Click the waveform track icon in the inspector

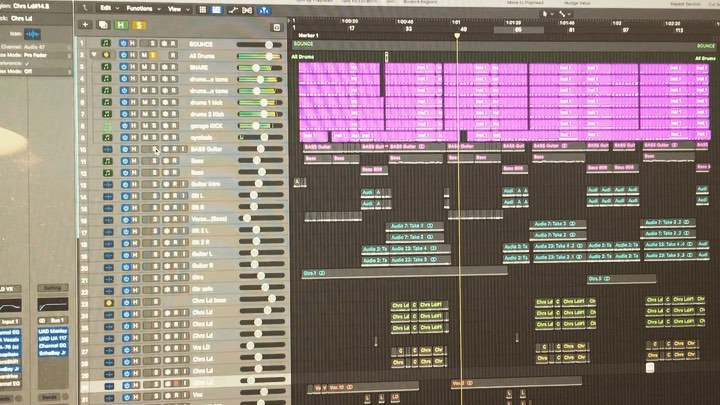[x=32, y=34]
